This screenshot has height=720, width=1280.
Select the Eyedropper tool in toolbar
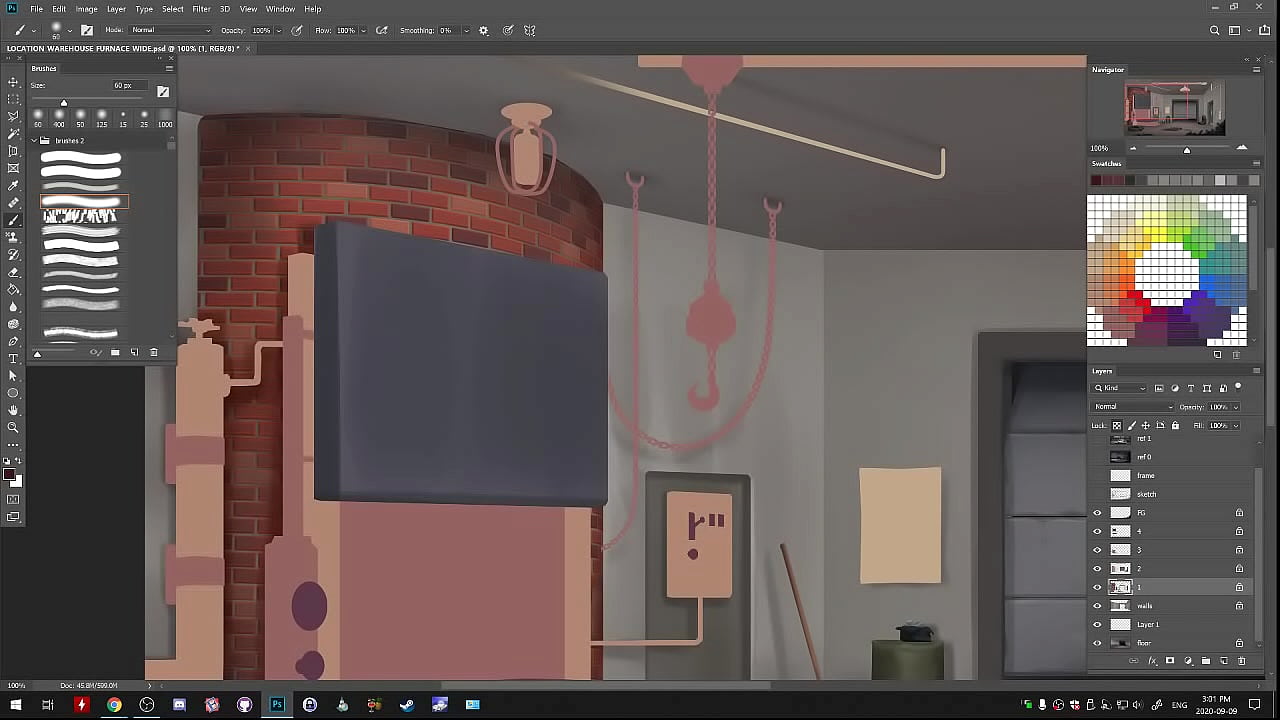point(13,186)
